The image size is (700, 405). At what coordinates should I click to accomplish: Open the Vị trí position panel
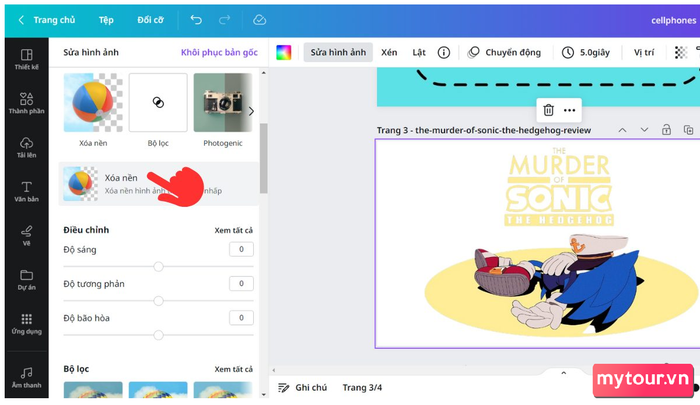(644, 52)
